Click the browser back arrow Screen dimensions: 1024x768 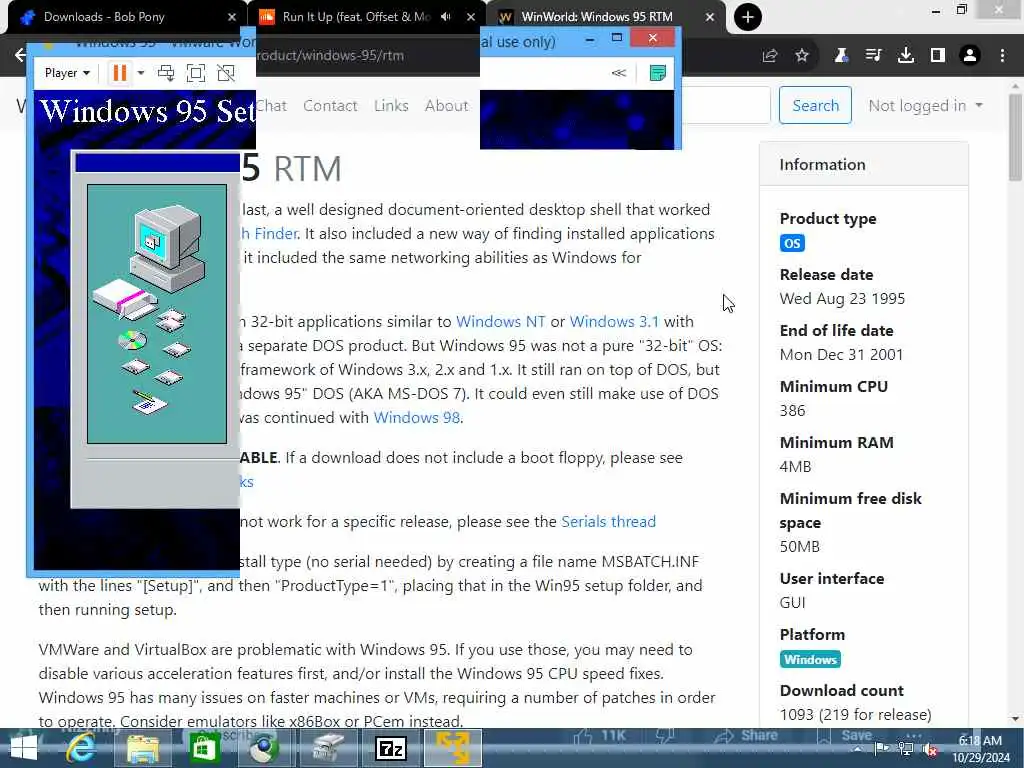20,55
